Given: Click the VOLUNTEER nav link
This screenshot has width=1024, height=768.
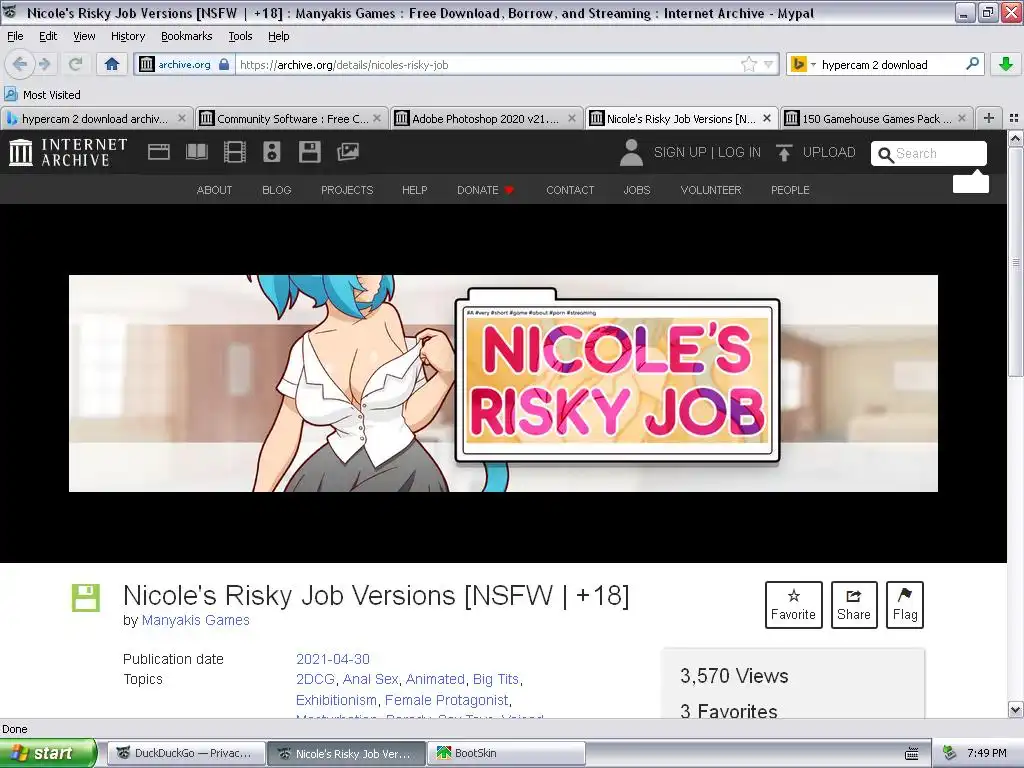Looking at the screenshot, I should point(711,190).
